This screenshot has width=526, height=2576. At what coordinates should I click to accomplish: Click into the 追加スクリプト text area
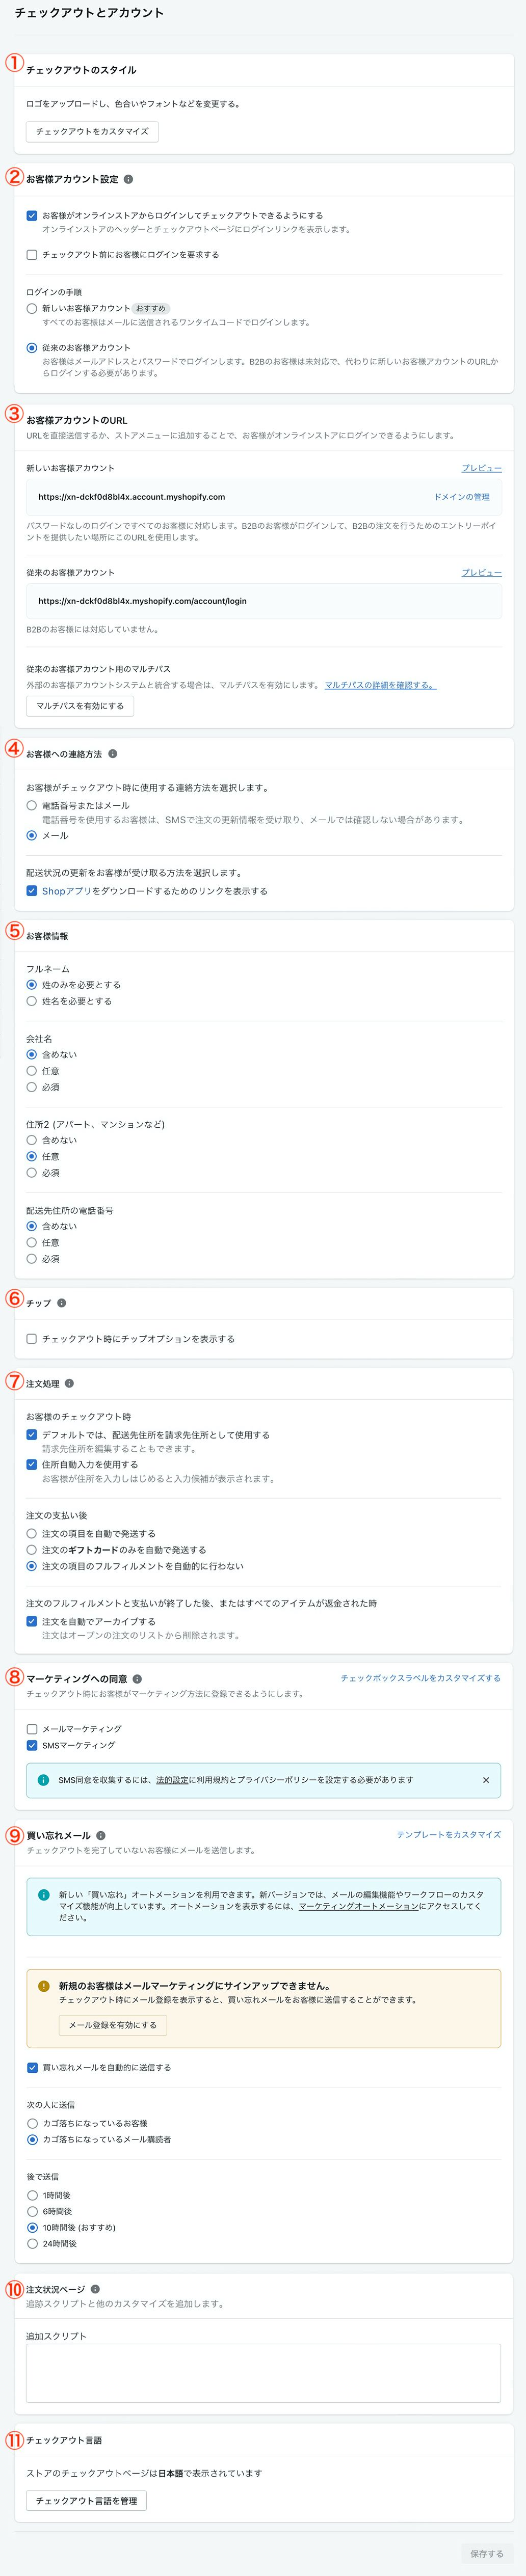(263, 2373)
